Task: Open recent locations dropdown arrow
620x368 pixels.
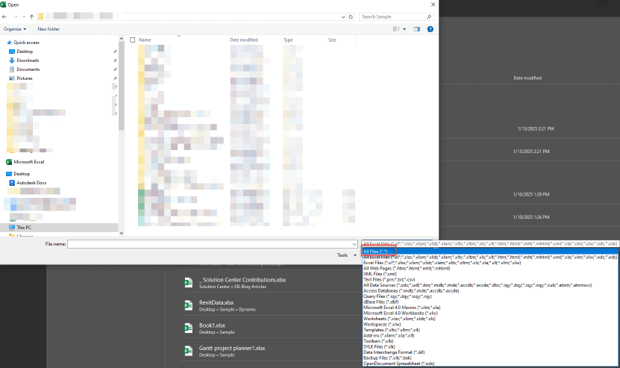Action: 24,17
